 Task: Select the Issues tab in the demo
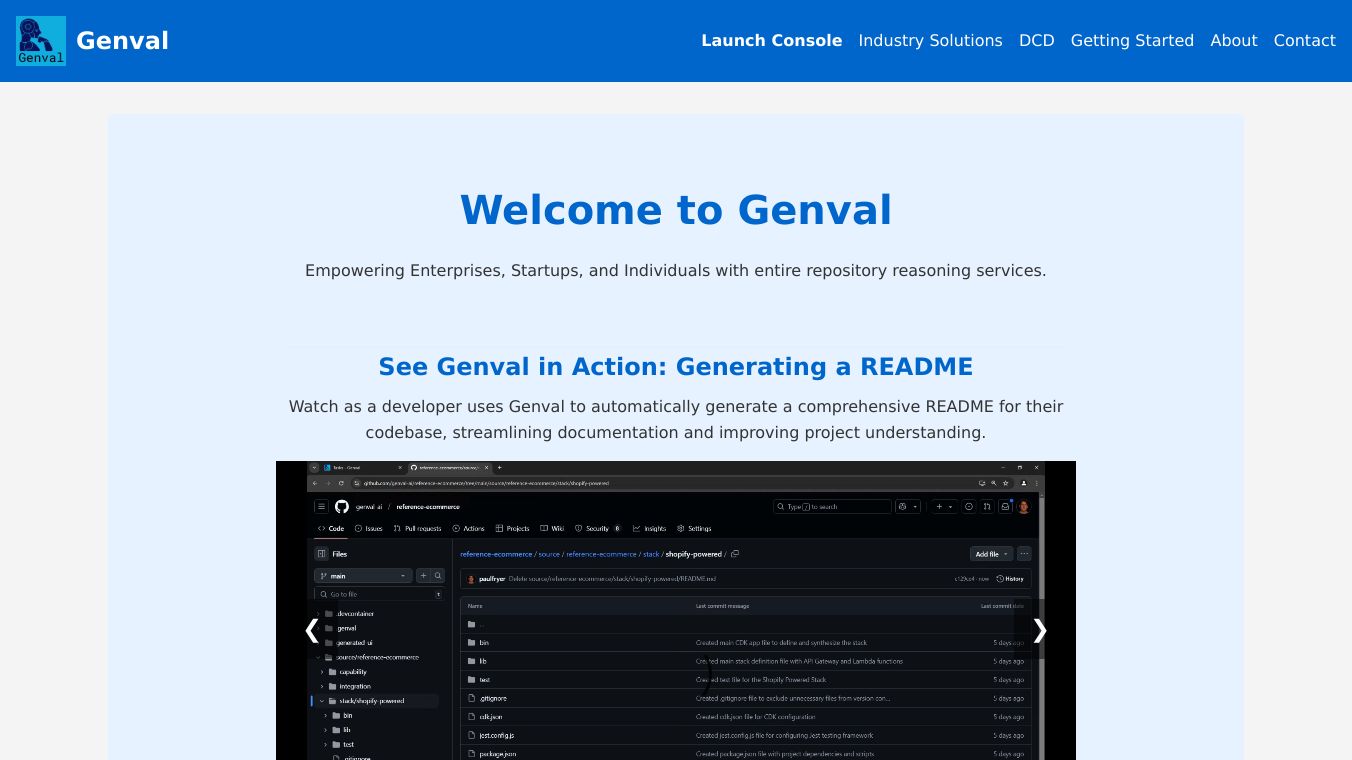tap(368, 529)
